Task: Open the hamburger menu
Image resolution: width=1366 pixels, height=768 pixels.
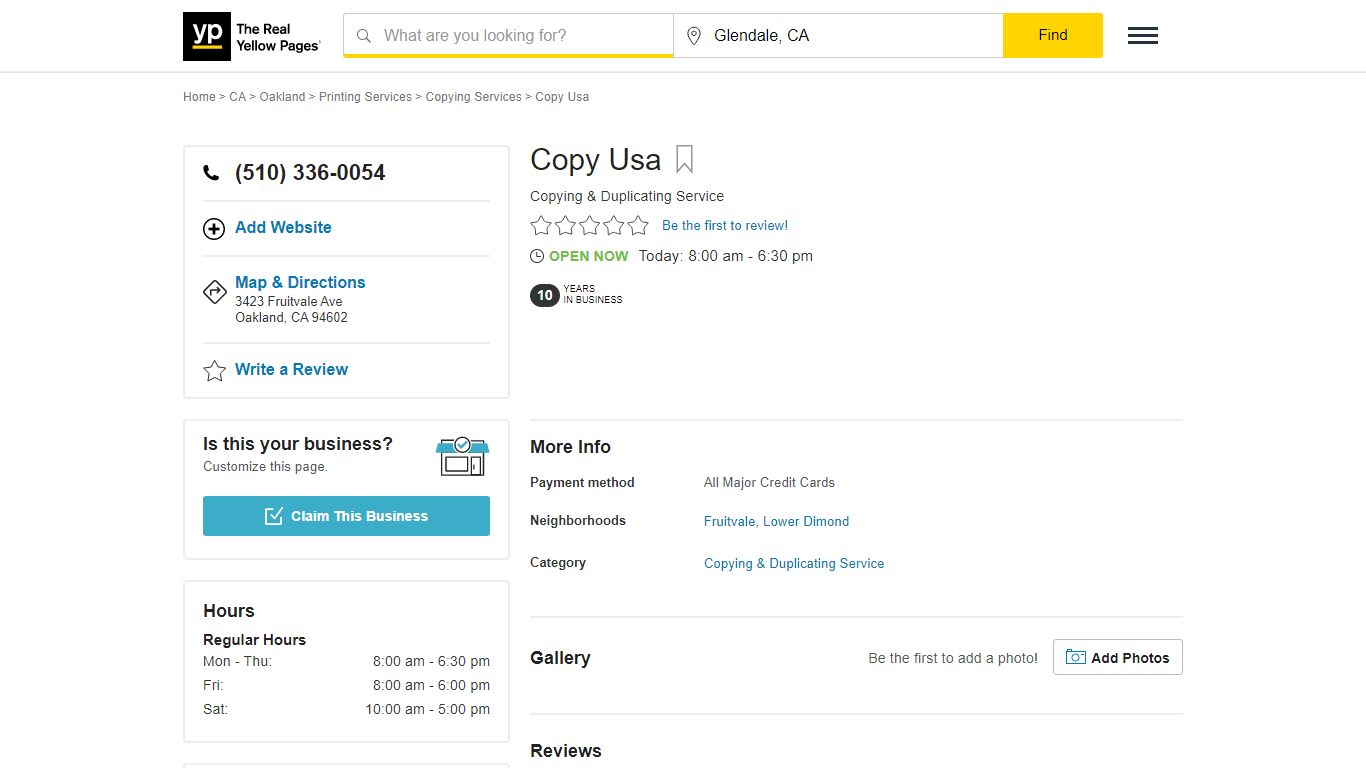Action: tap(1143, 36)
